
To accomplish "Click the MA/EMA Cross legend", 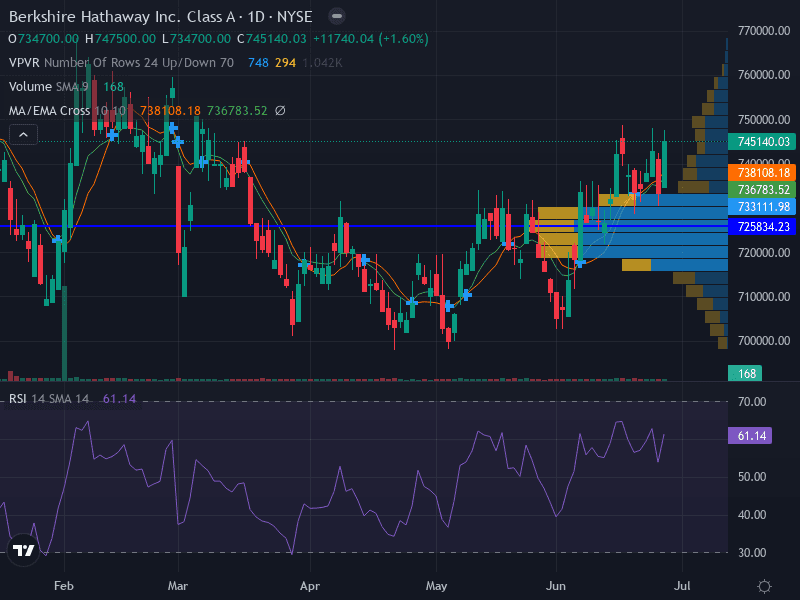I will tap(67, 110).
